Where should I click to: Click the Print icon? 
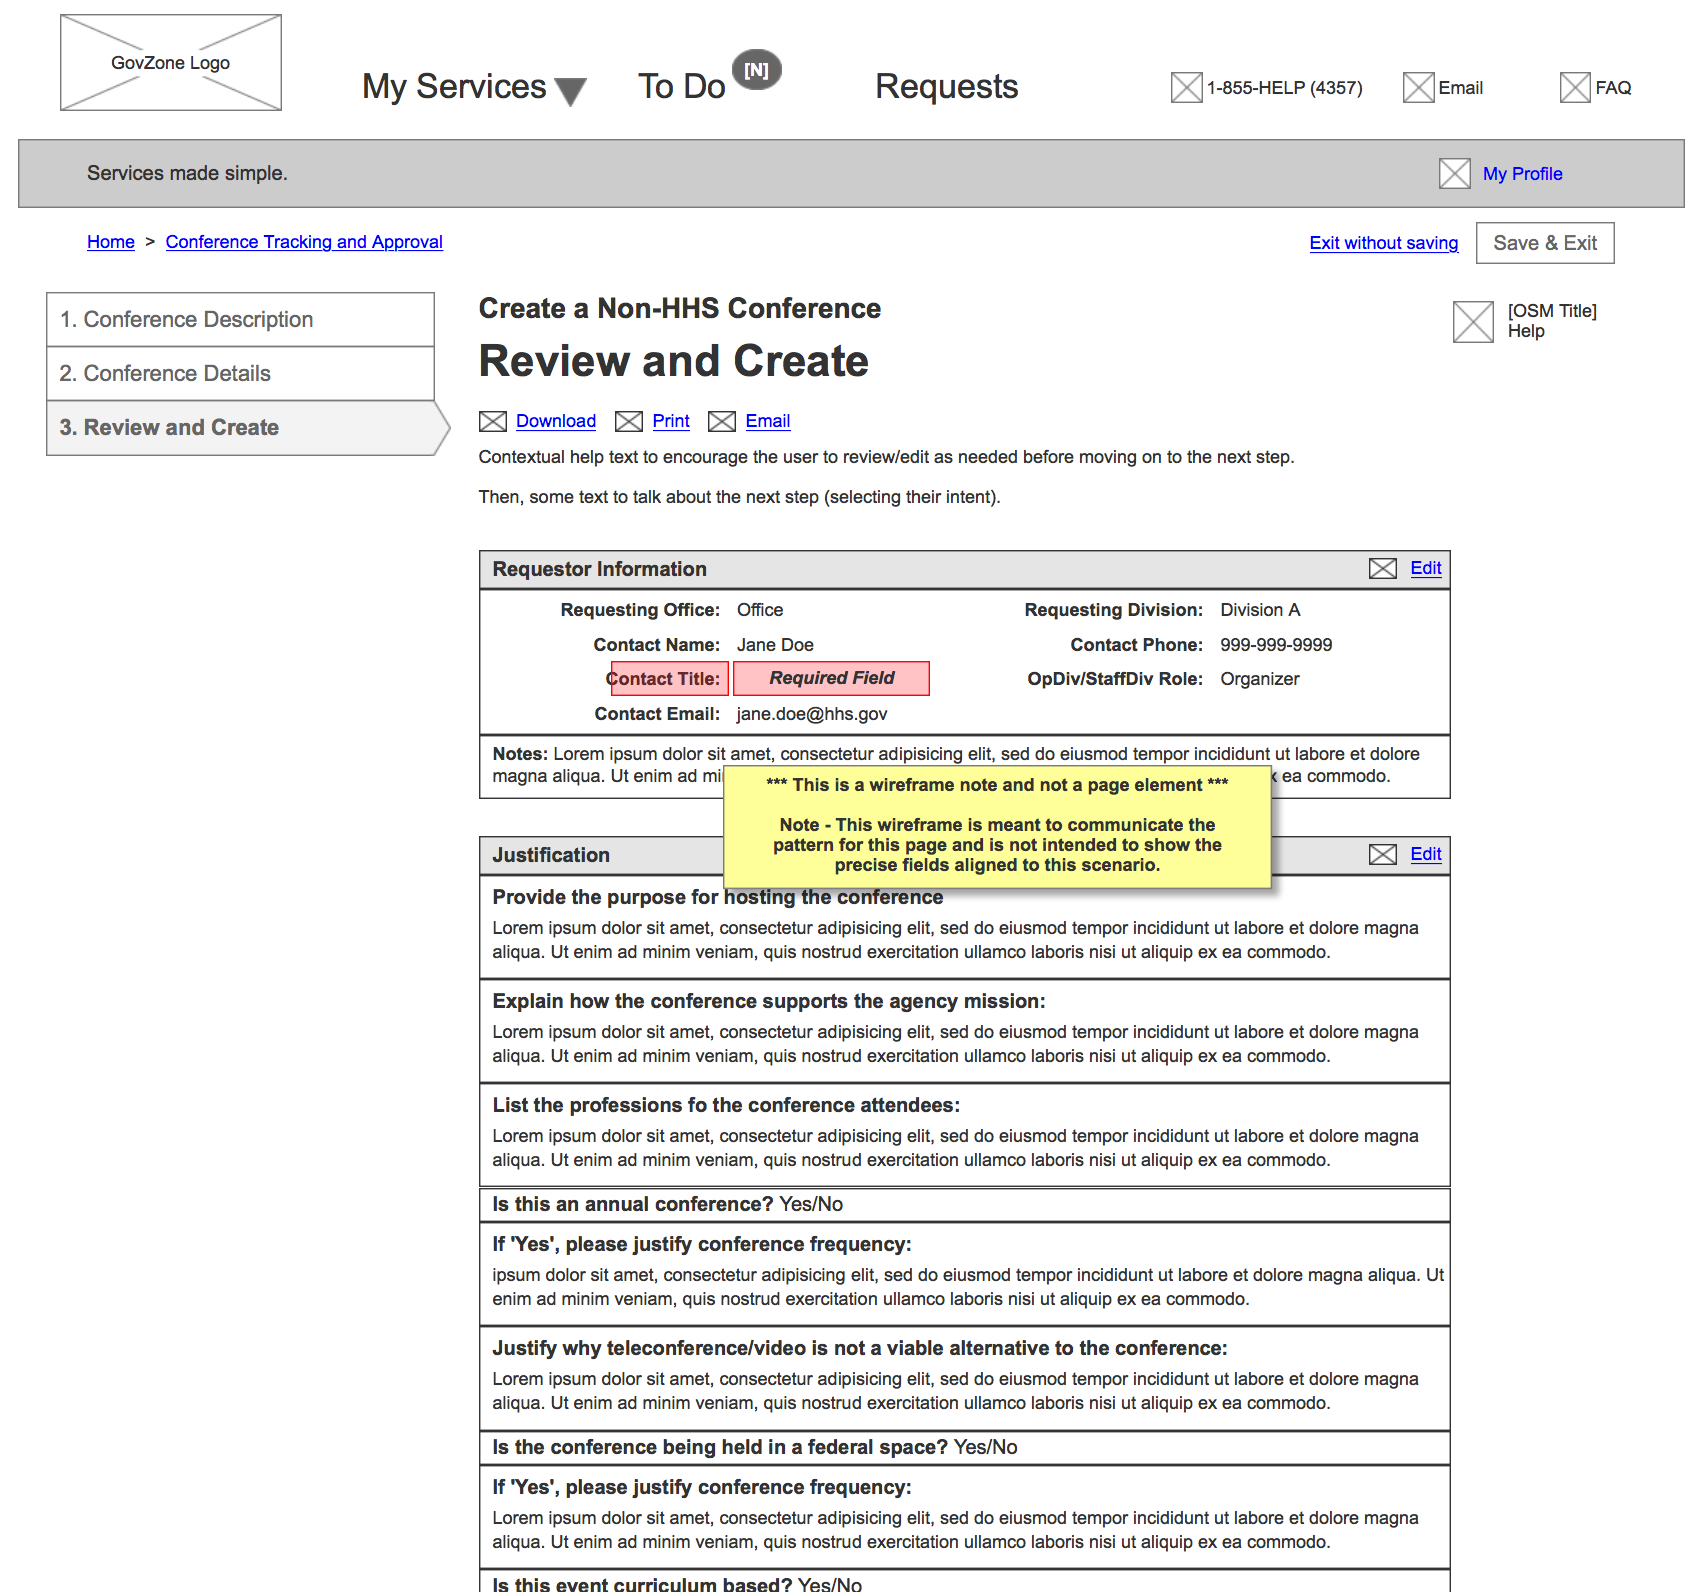pos(629,422)
